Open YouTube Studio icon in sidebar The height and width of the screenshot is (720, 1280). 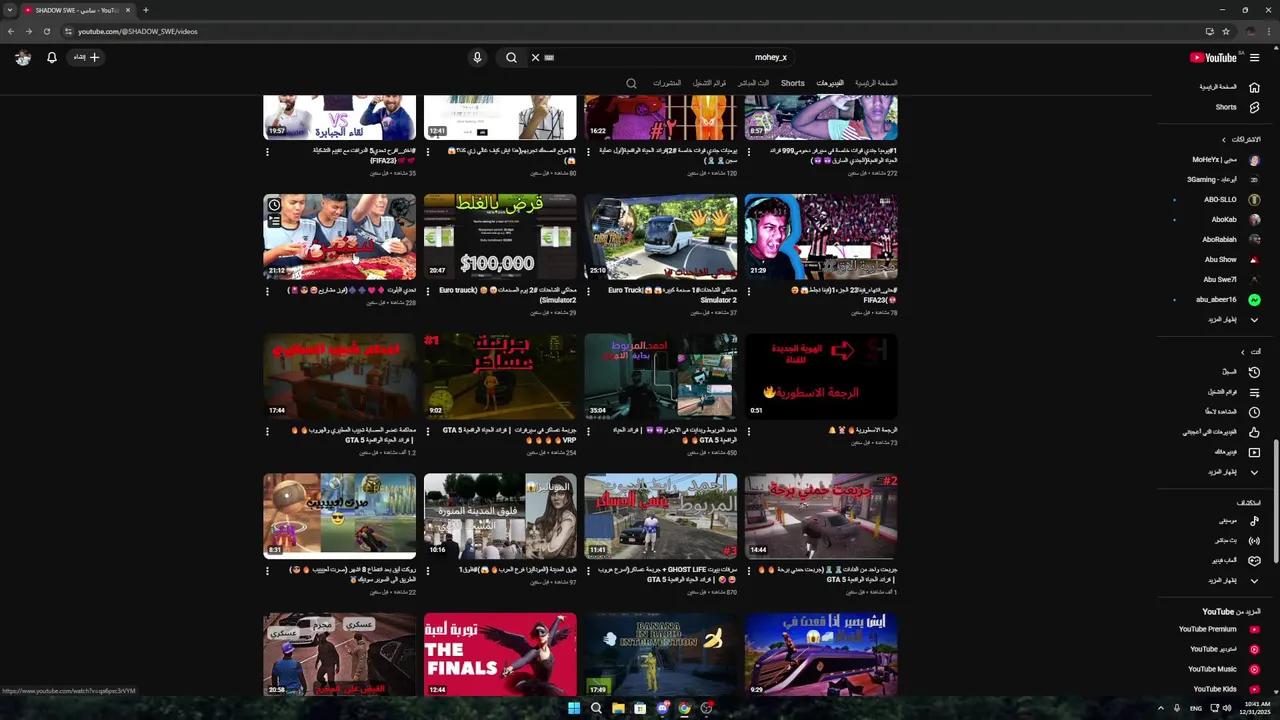coord(1254,649)
